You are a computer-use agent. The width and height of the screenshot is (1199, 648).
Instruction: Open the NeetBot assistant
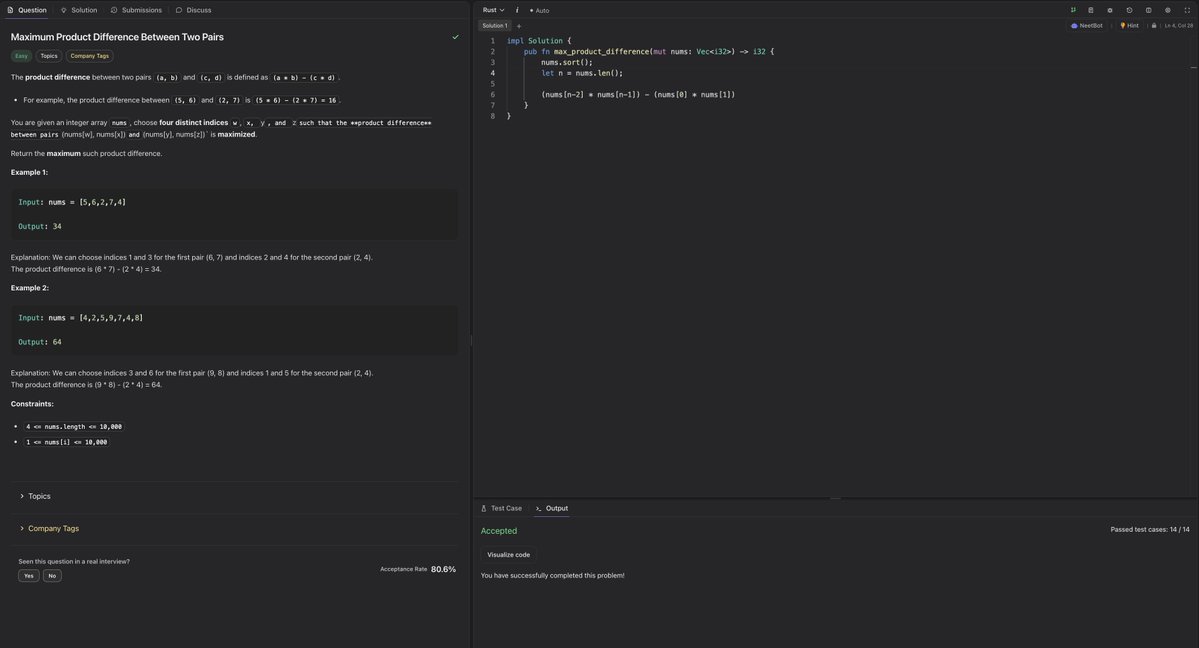point(1087,25)
